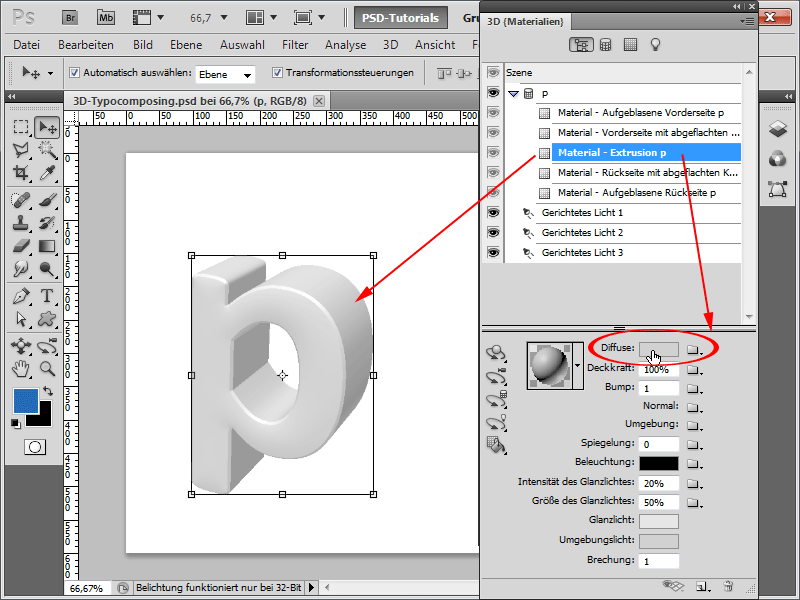The height and width of the screenshot is (600, 800).
Task: Toggle Automatisch auswählen checkbox
Action: pyautogui.click(x=74, y=72)
